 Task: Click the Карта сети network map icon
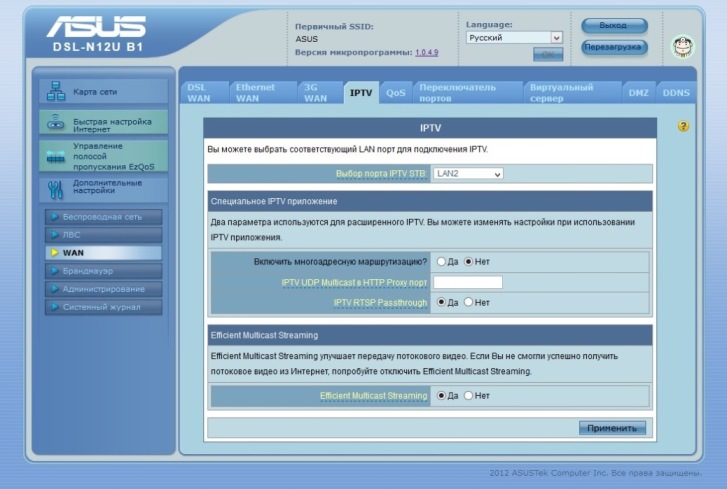point(56,92)
